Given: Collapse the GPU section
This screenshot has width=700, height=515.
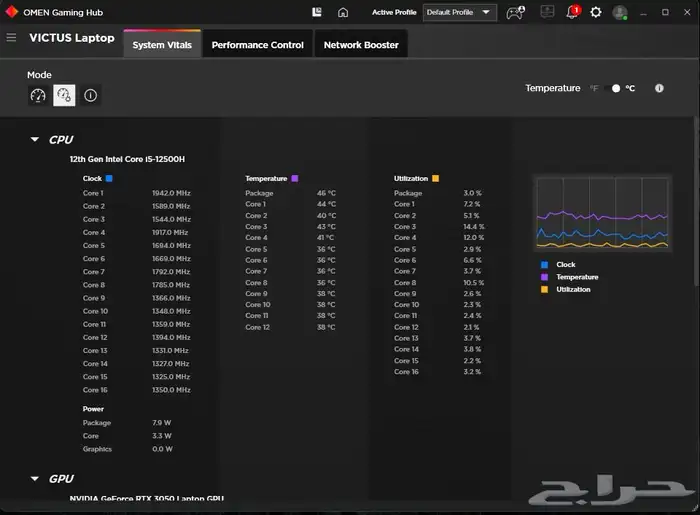Looking at the screenshot, I should [35, 479].
